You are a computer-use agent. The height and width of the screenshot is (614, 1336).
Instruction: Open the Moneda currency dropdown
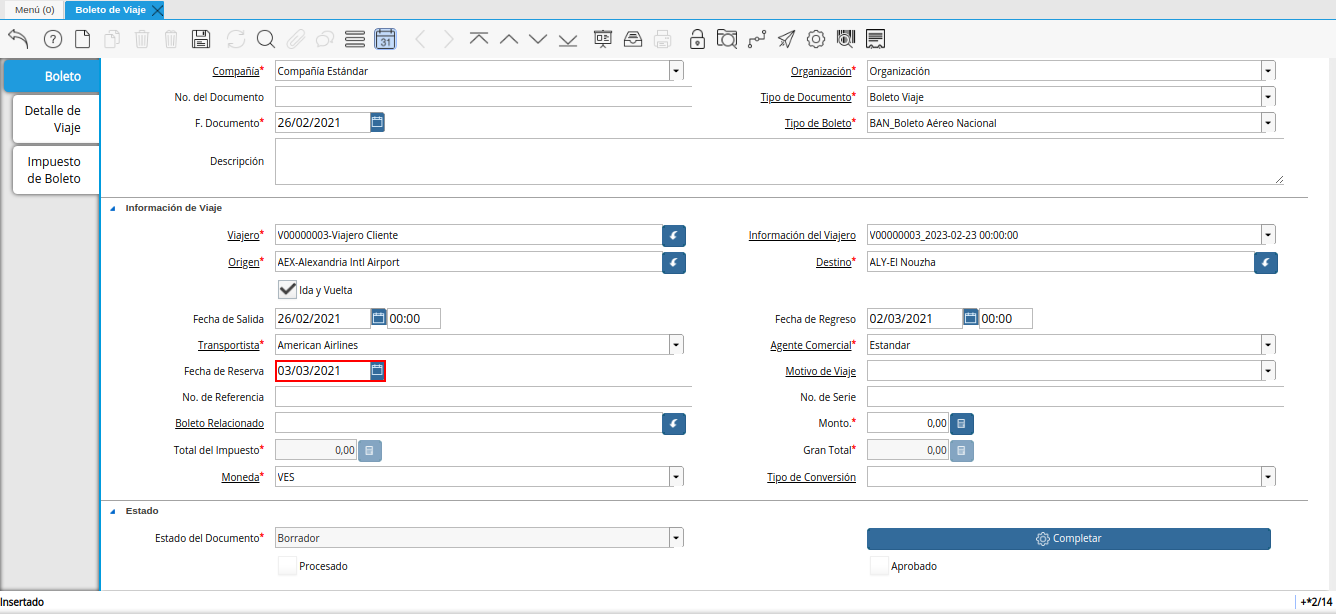[x=676, y=477]
